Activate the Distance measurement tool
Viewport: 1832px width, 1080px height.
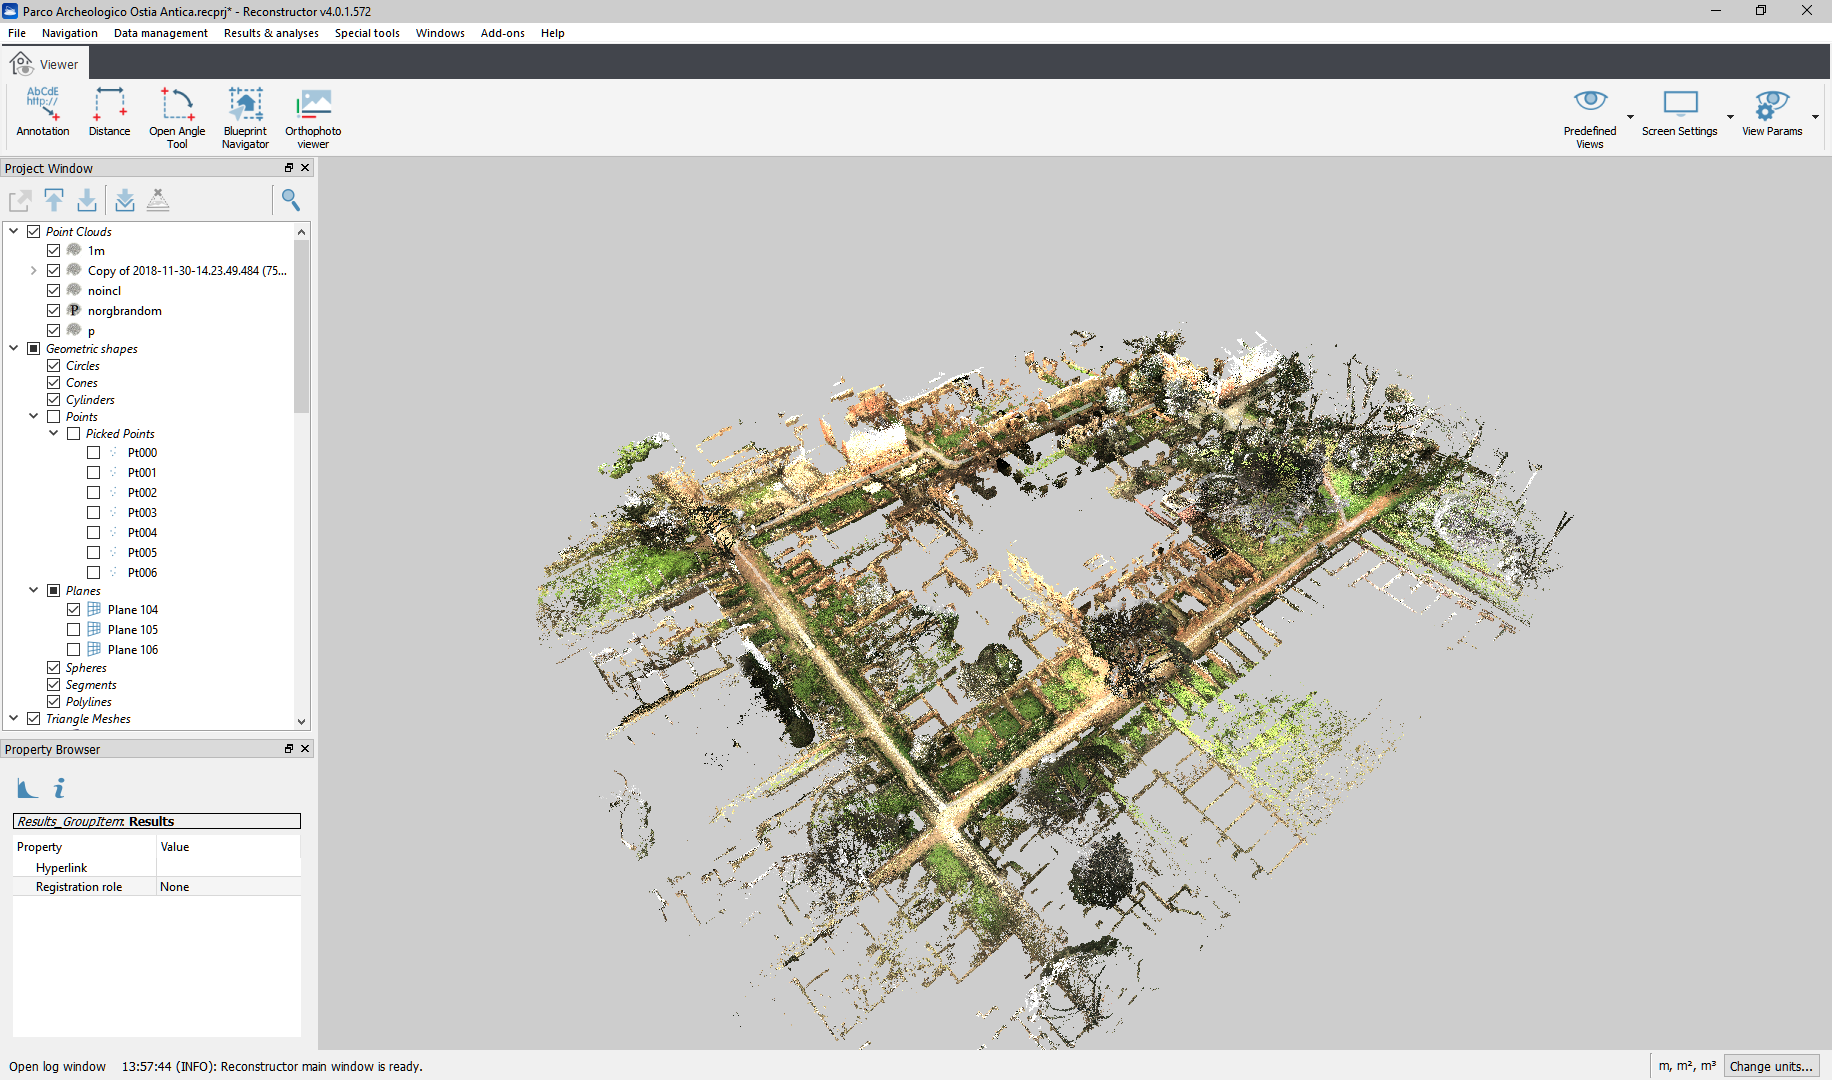pos(109,111)
